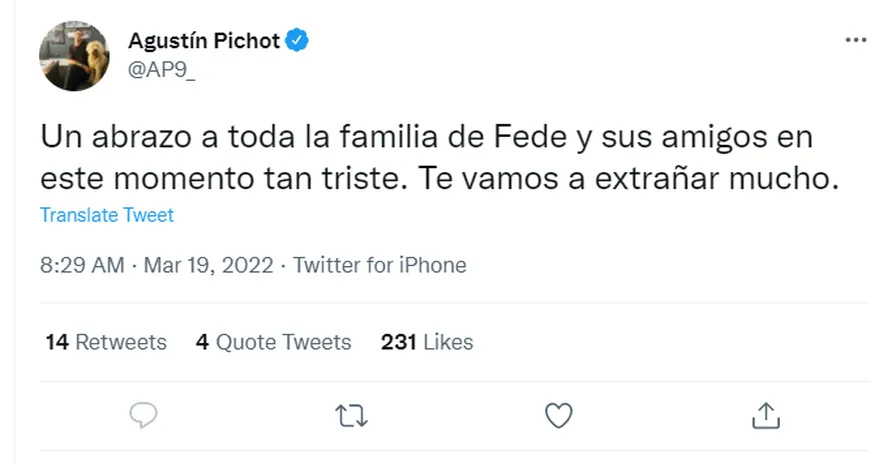
Task: Click the Mar 19, 2022 date
Action: pos(207,266)
